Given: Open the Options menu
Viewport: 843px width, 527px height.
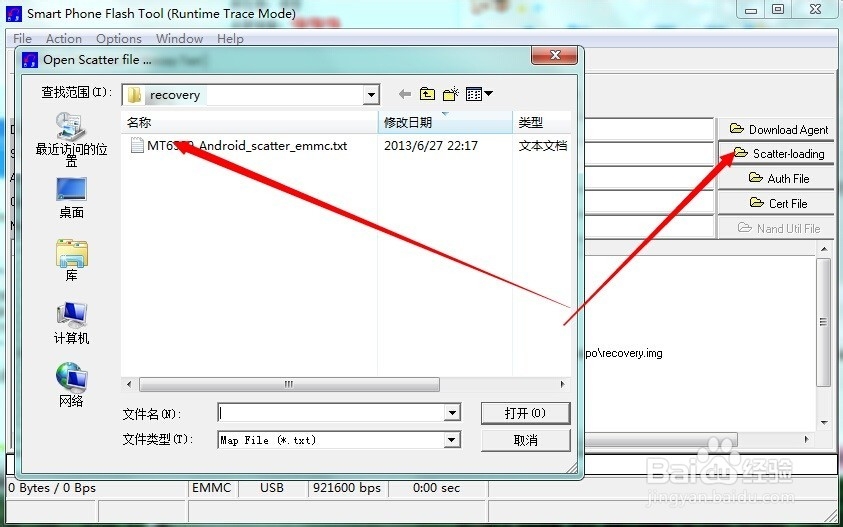Looking at the screenshot, I should coord(119,39).
